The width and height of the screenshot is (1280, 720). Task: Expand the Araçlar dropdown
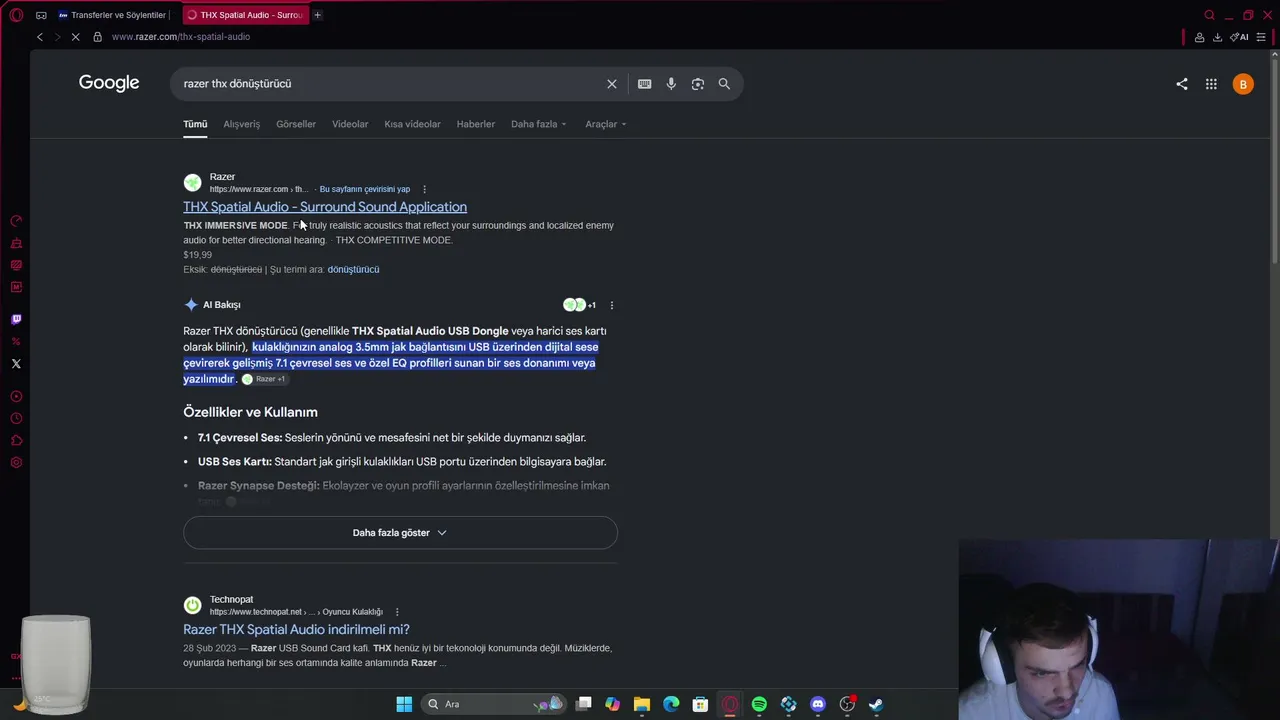pos(606,124)
